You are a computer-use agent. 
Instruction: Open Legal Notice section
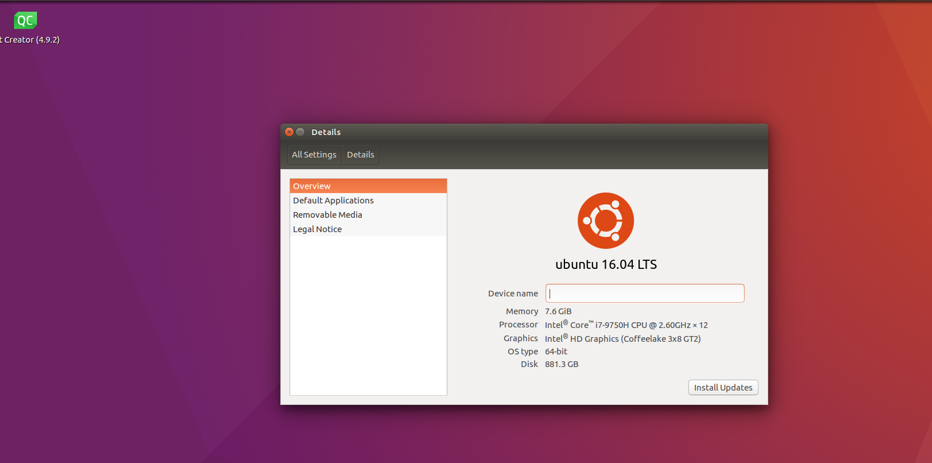point(368,229)
